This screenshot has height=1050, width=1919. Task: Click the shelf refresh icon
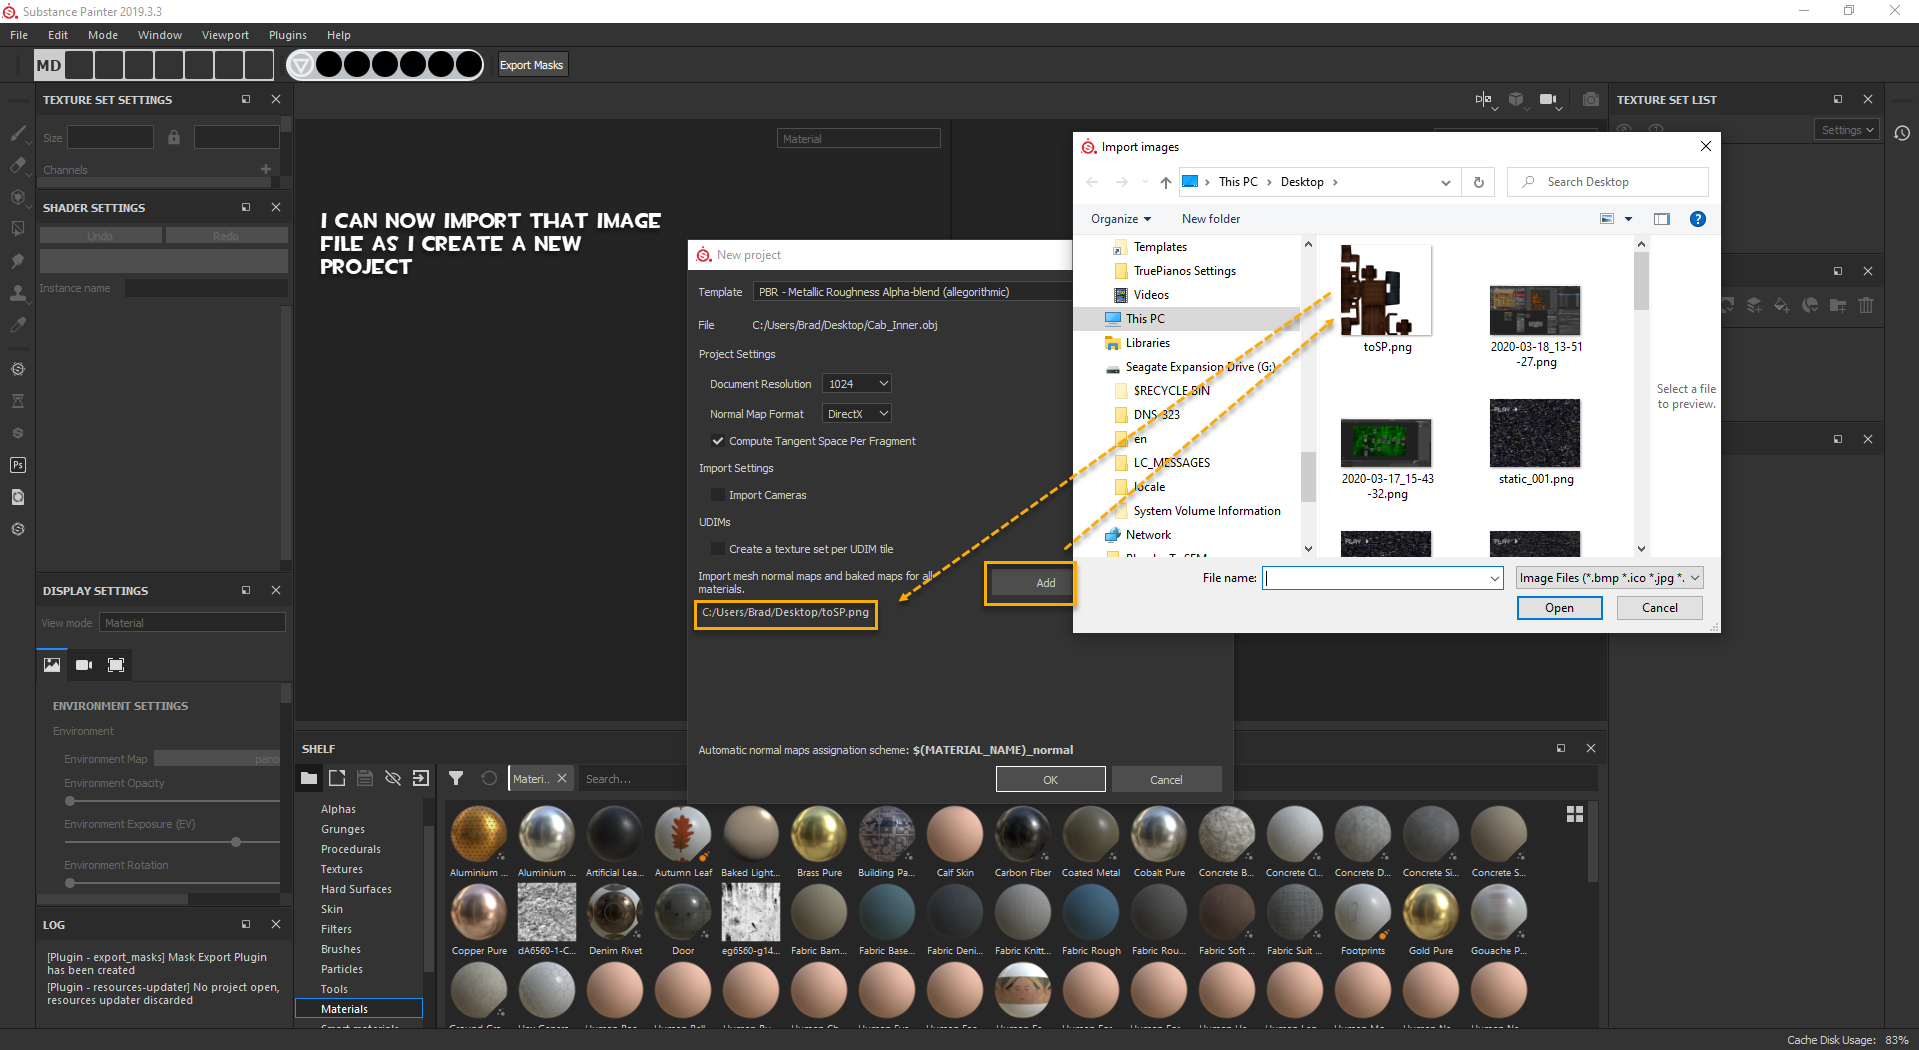click(489, 778)
